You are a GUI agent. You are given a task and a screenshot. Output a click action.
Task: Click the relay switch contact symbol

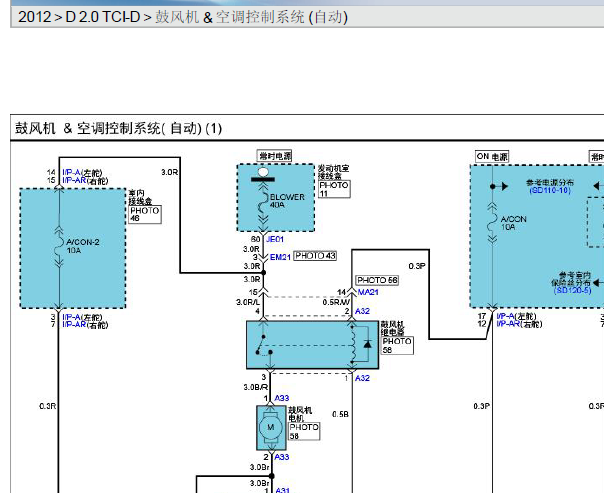[264, 345]
